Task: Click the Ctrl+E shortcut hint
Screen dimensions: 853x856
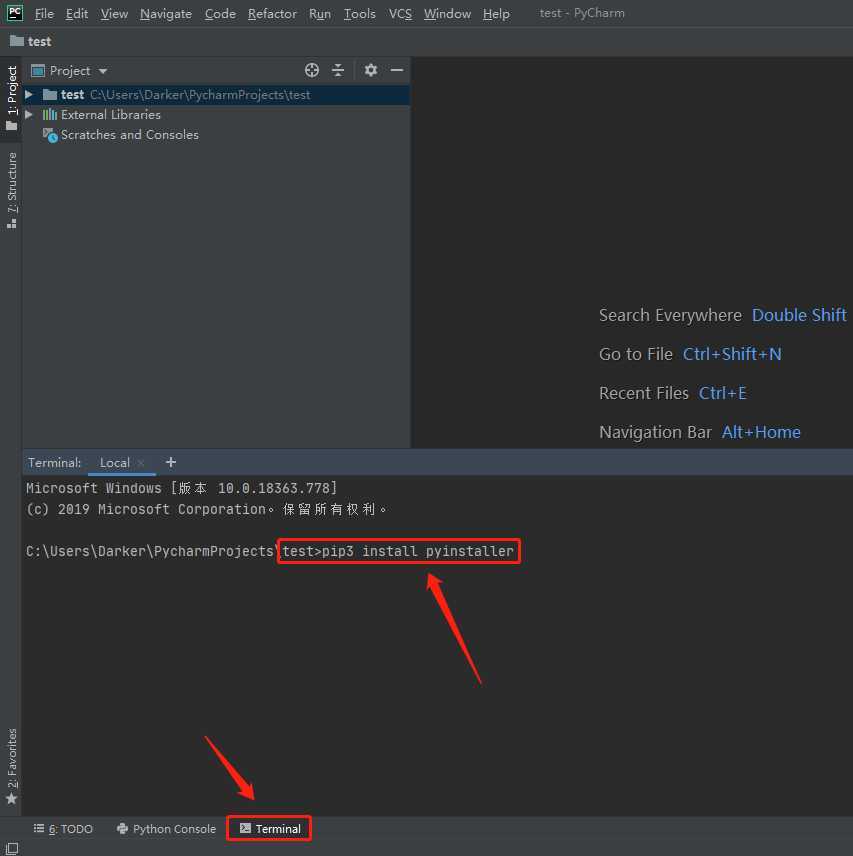Action: click(723, 393)
